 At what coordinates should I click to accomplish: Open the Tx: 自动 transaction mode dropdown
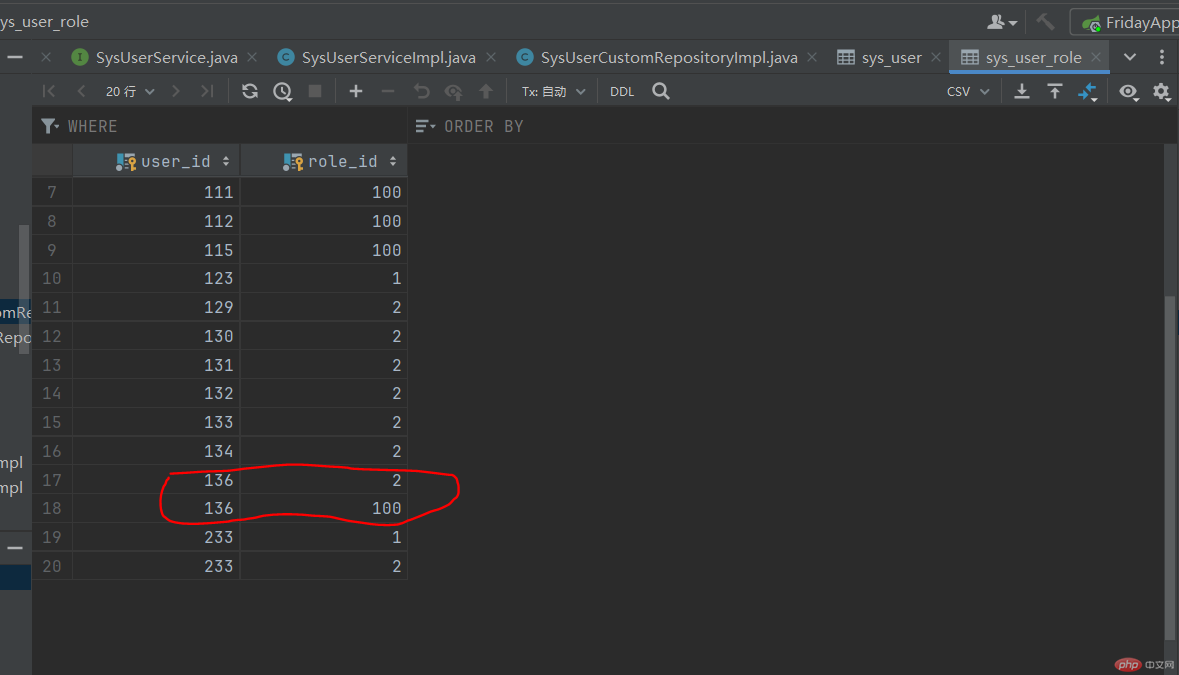pos(553,92)
